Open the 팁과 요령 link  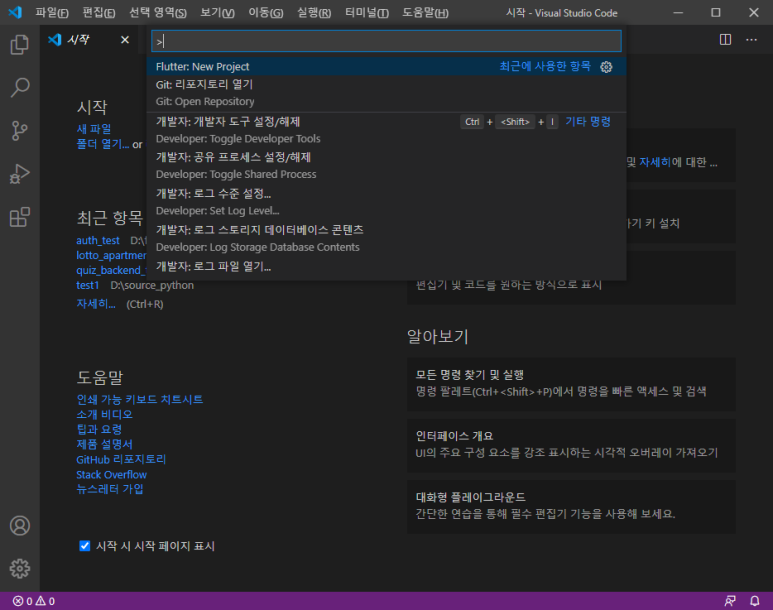click(x=99, y=430)
